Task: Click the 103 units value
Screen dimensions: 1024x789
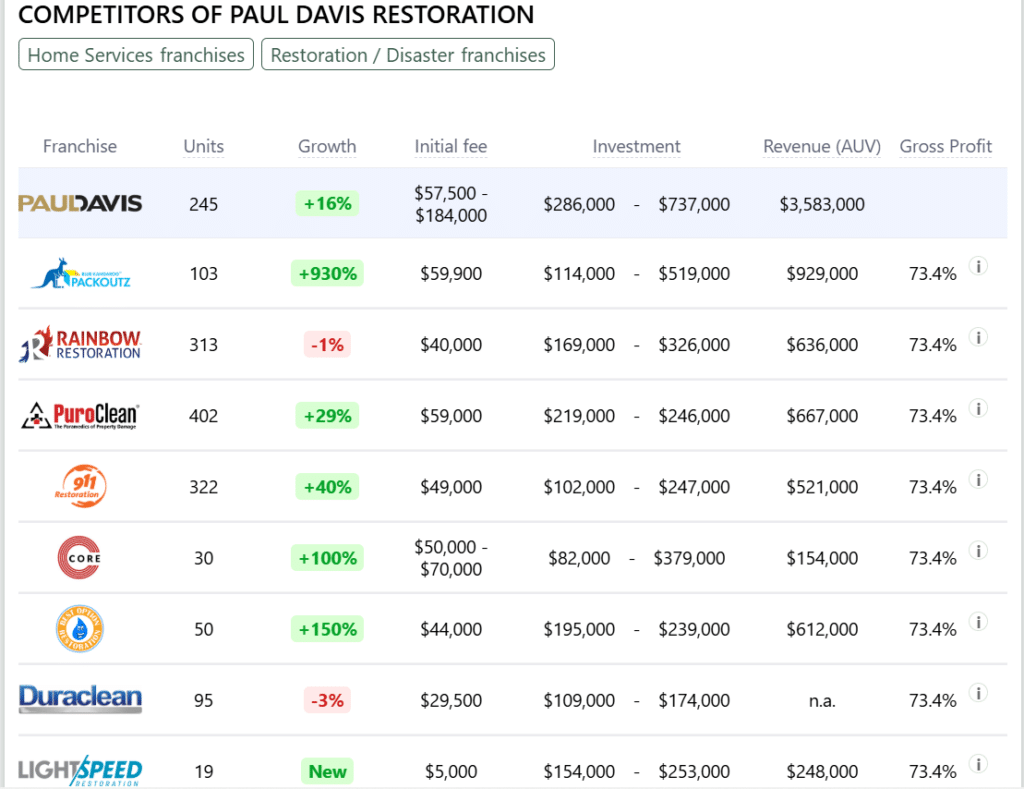Action: click(x=204, y=274)
